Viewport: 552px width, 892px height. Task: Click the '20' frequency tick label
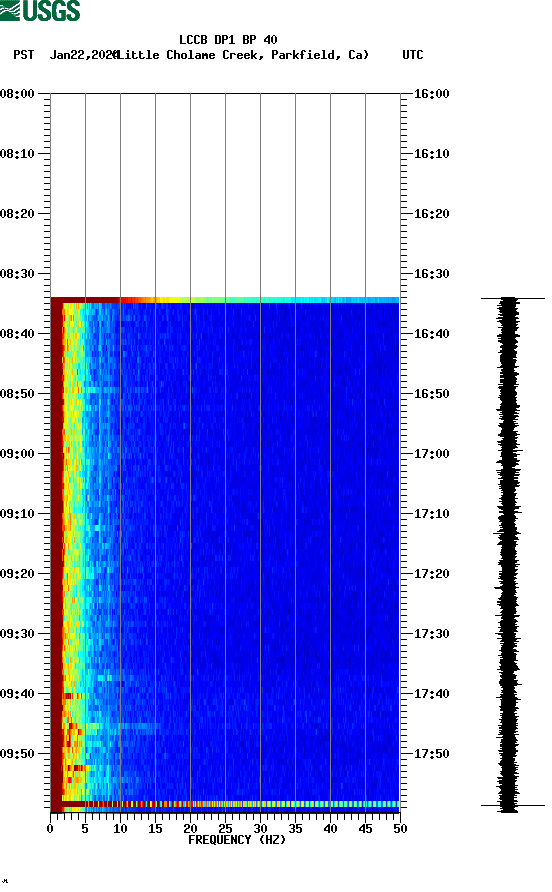tap(190, 829)
